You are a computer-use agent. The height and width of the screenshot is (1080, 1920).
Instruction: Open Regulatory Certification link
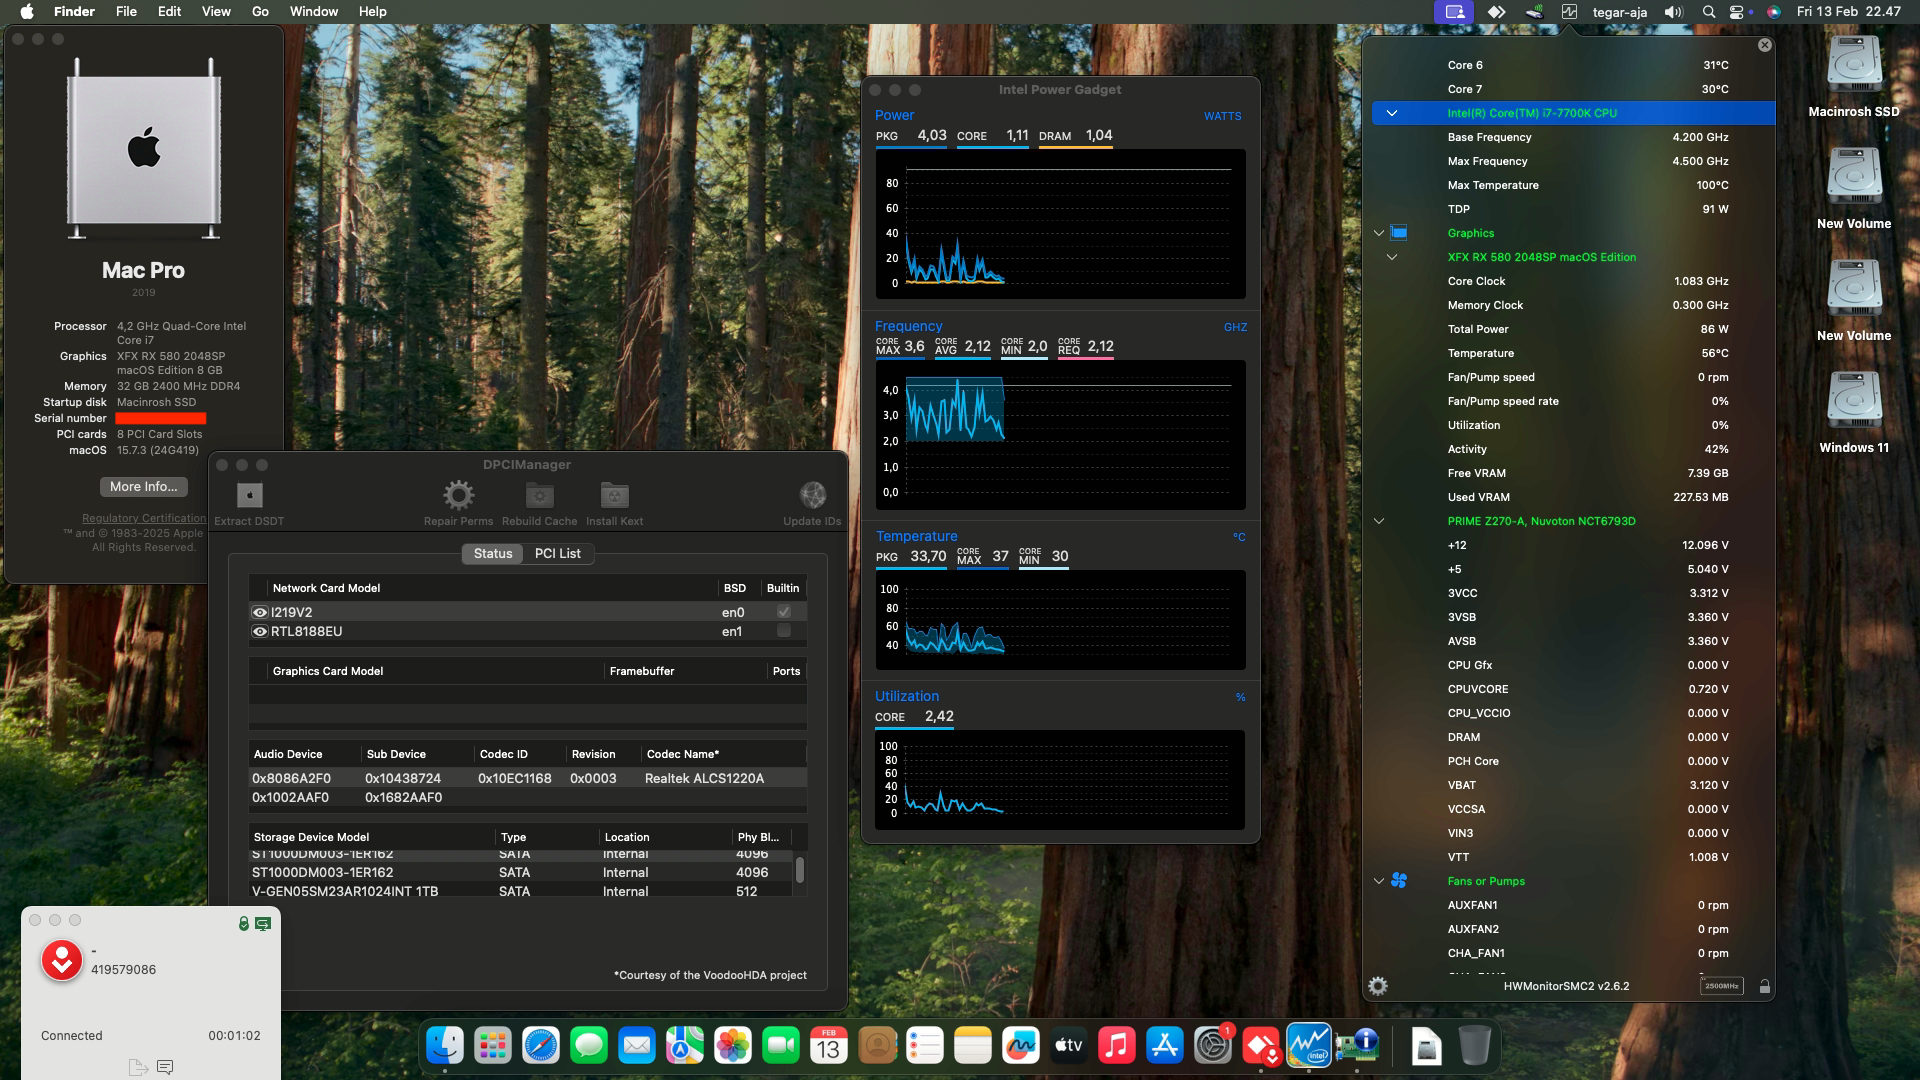[144, 518]
